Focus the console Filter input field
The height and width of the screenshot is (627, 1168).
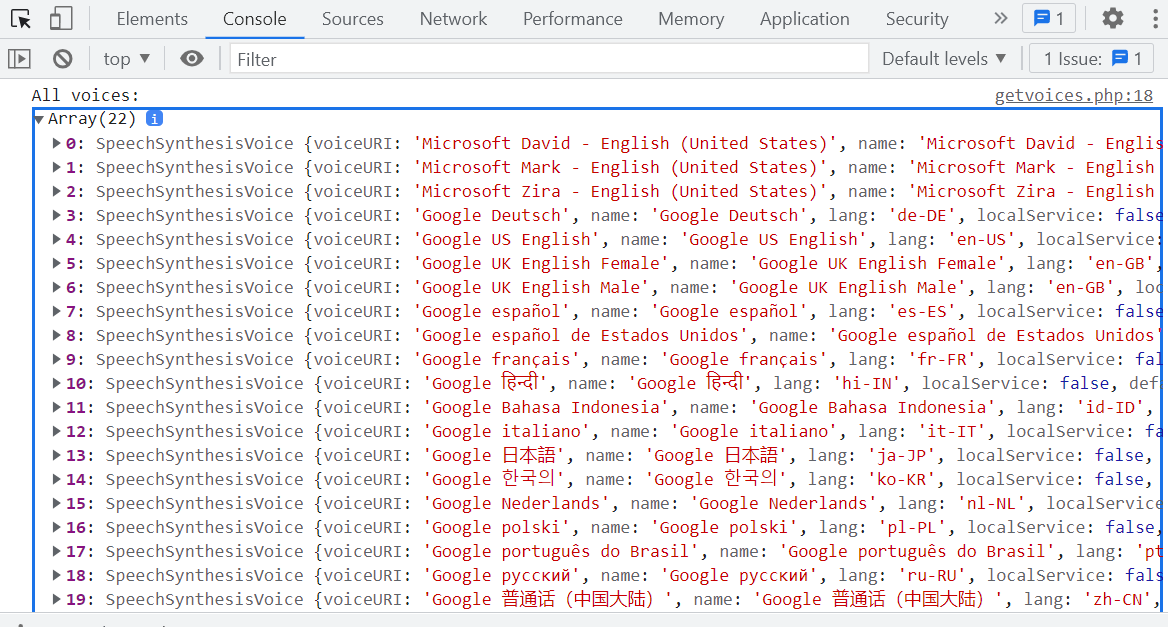click(548, 59)
